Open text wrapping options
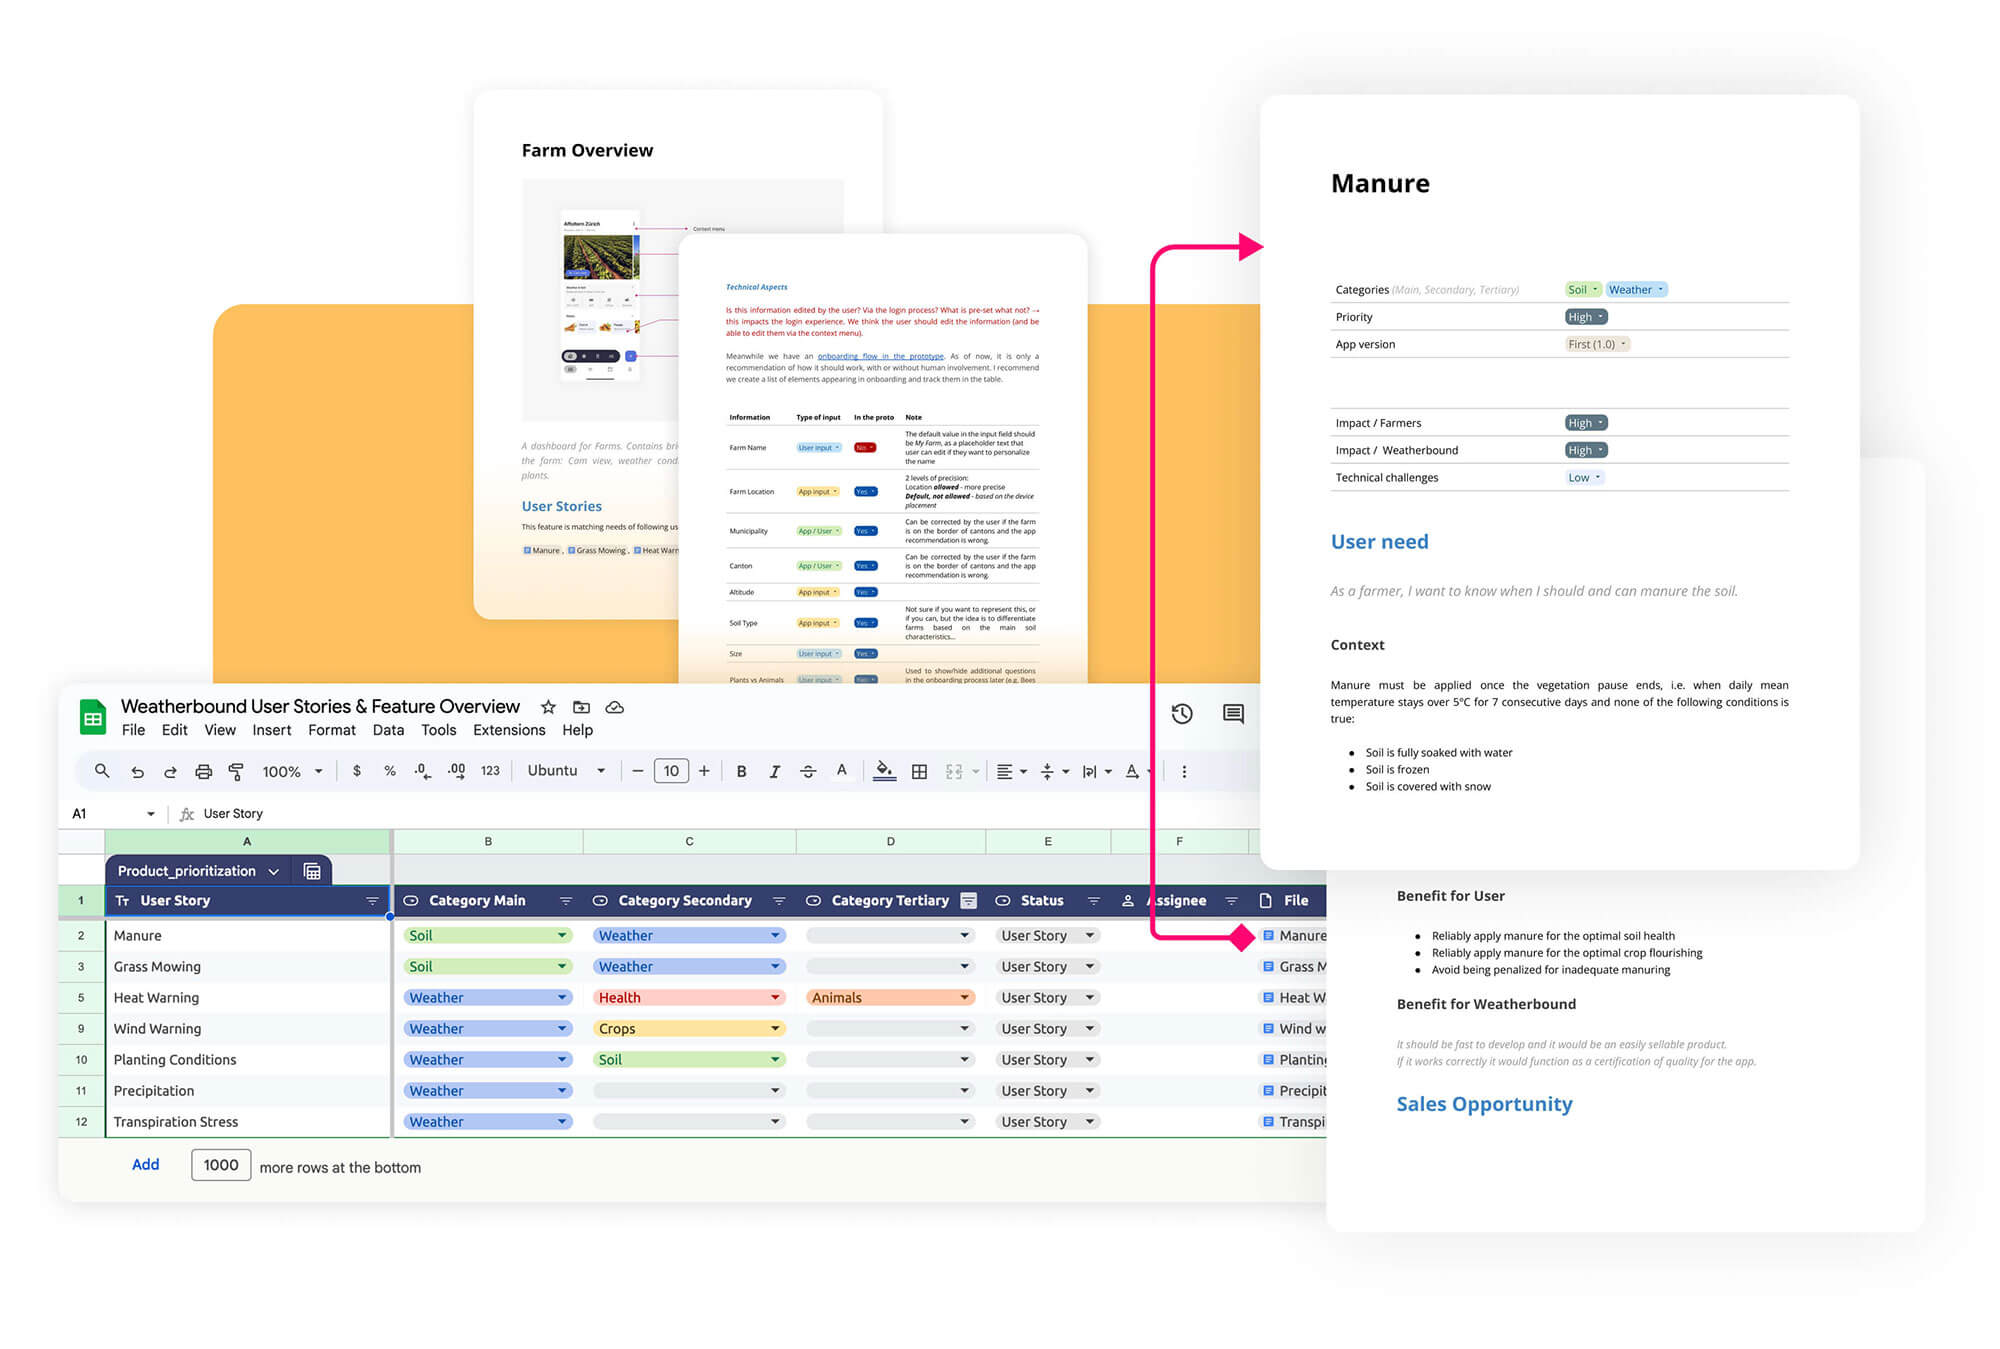2000x1349 pixels. tap(1097, 771)
